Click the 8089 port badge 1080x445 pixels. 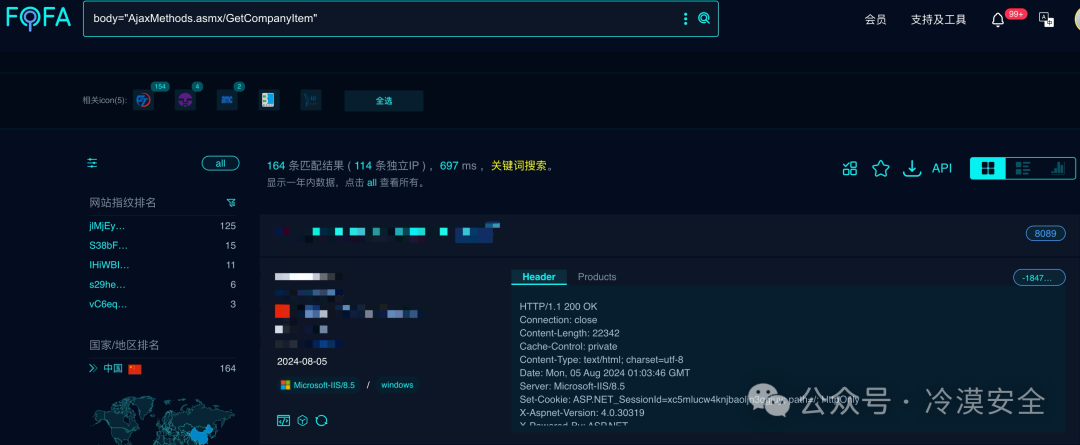1045,234
